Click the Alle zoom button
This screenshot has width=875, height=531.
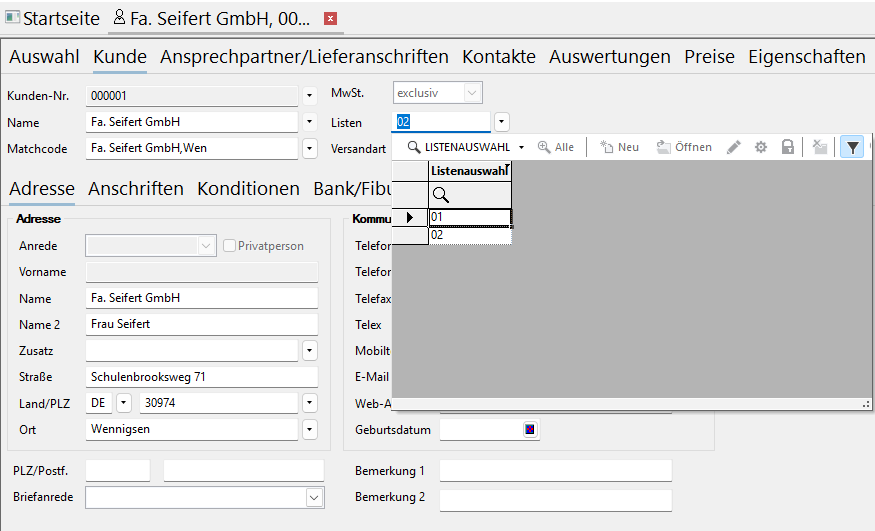point(556,147)
